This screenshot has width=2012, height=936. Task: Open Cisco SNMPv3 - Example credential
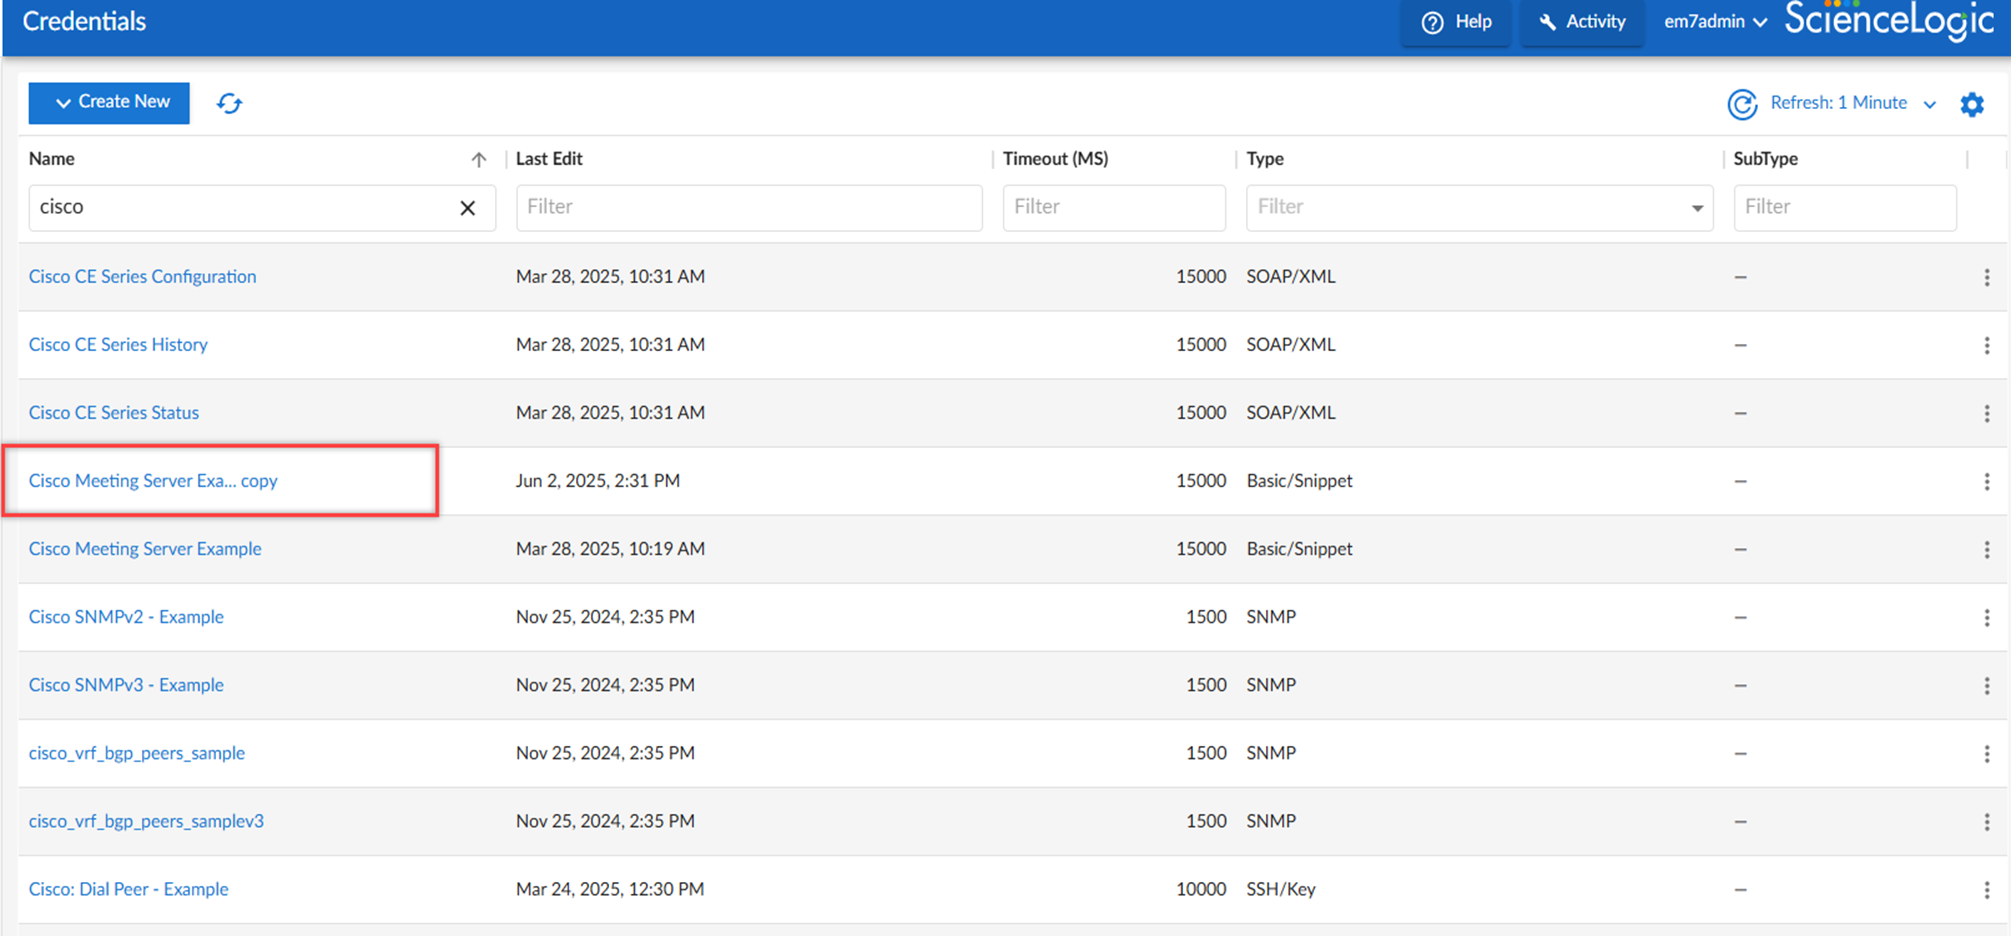pyautogui.click(x=126, y=684)
